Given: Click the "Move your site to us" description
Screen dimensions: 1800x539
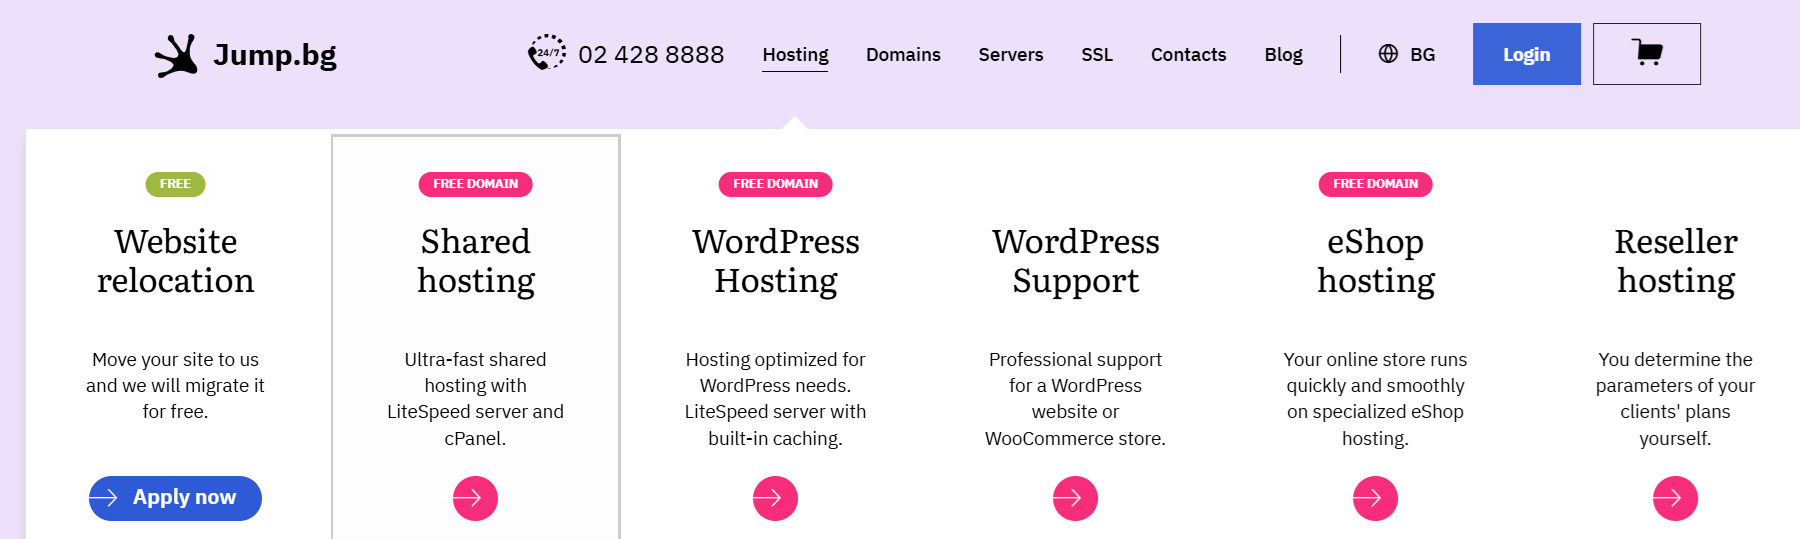Looking at the screenshot, I should point(175,385).
